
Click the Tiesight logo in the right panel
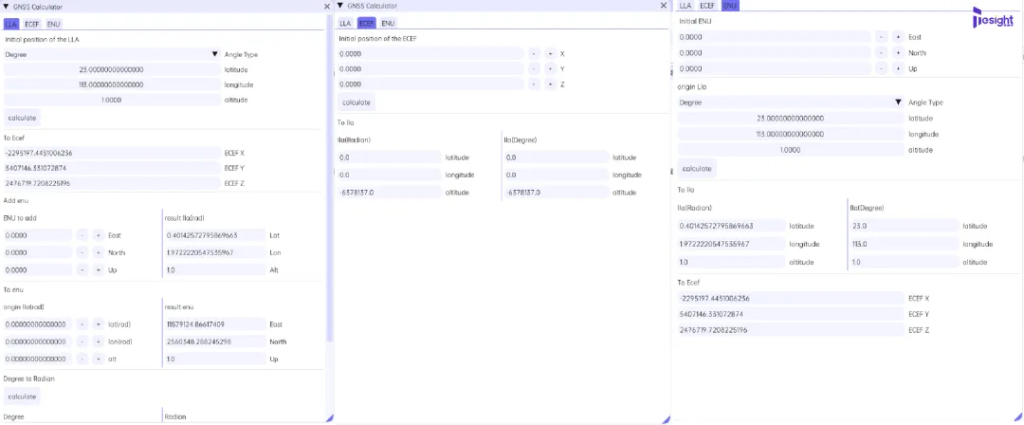pos(993,18)
